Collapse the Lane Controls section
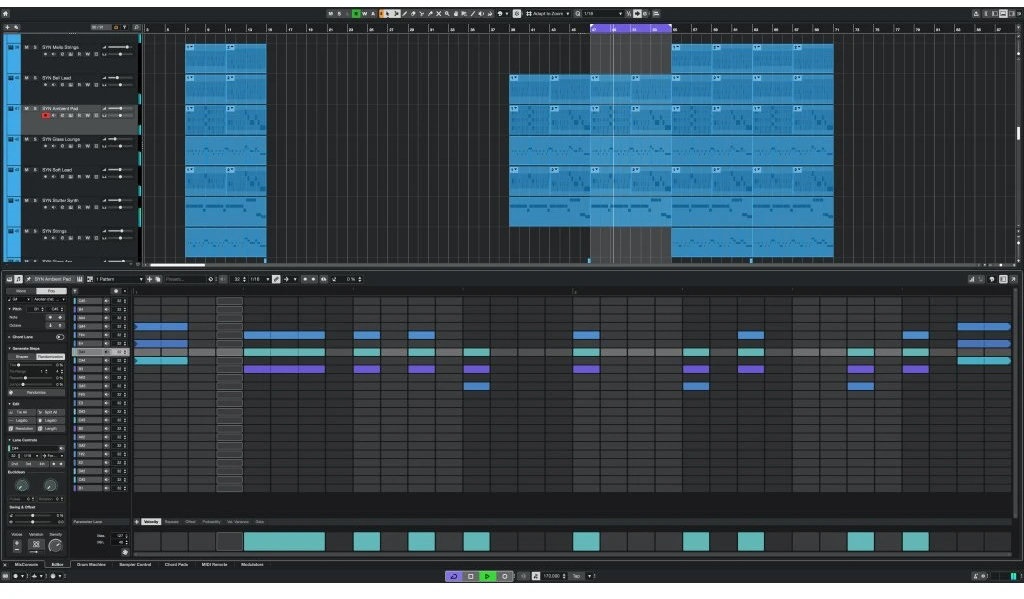This screenshot has width=1024, height=599. 10,440
